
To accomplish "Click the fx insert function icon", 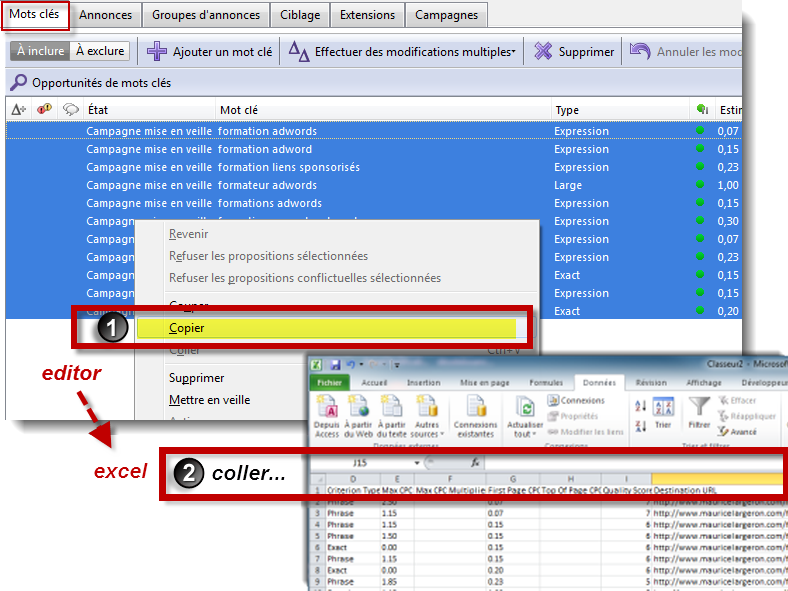I will click(x=475, y=463).
